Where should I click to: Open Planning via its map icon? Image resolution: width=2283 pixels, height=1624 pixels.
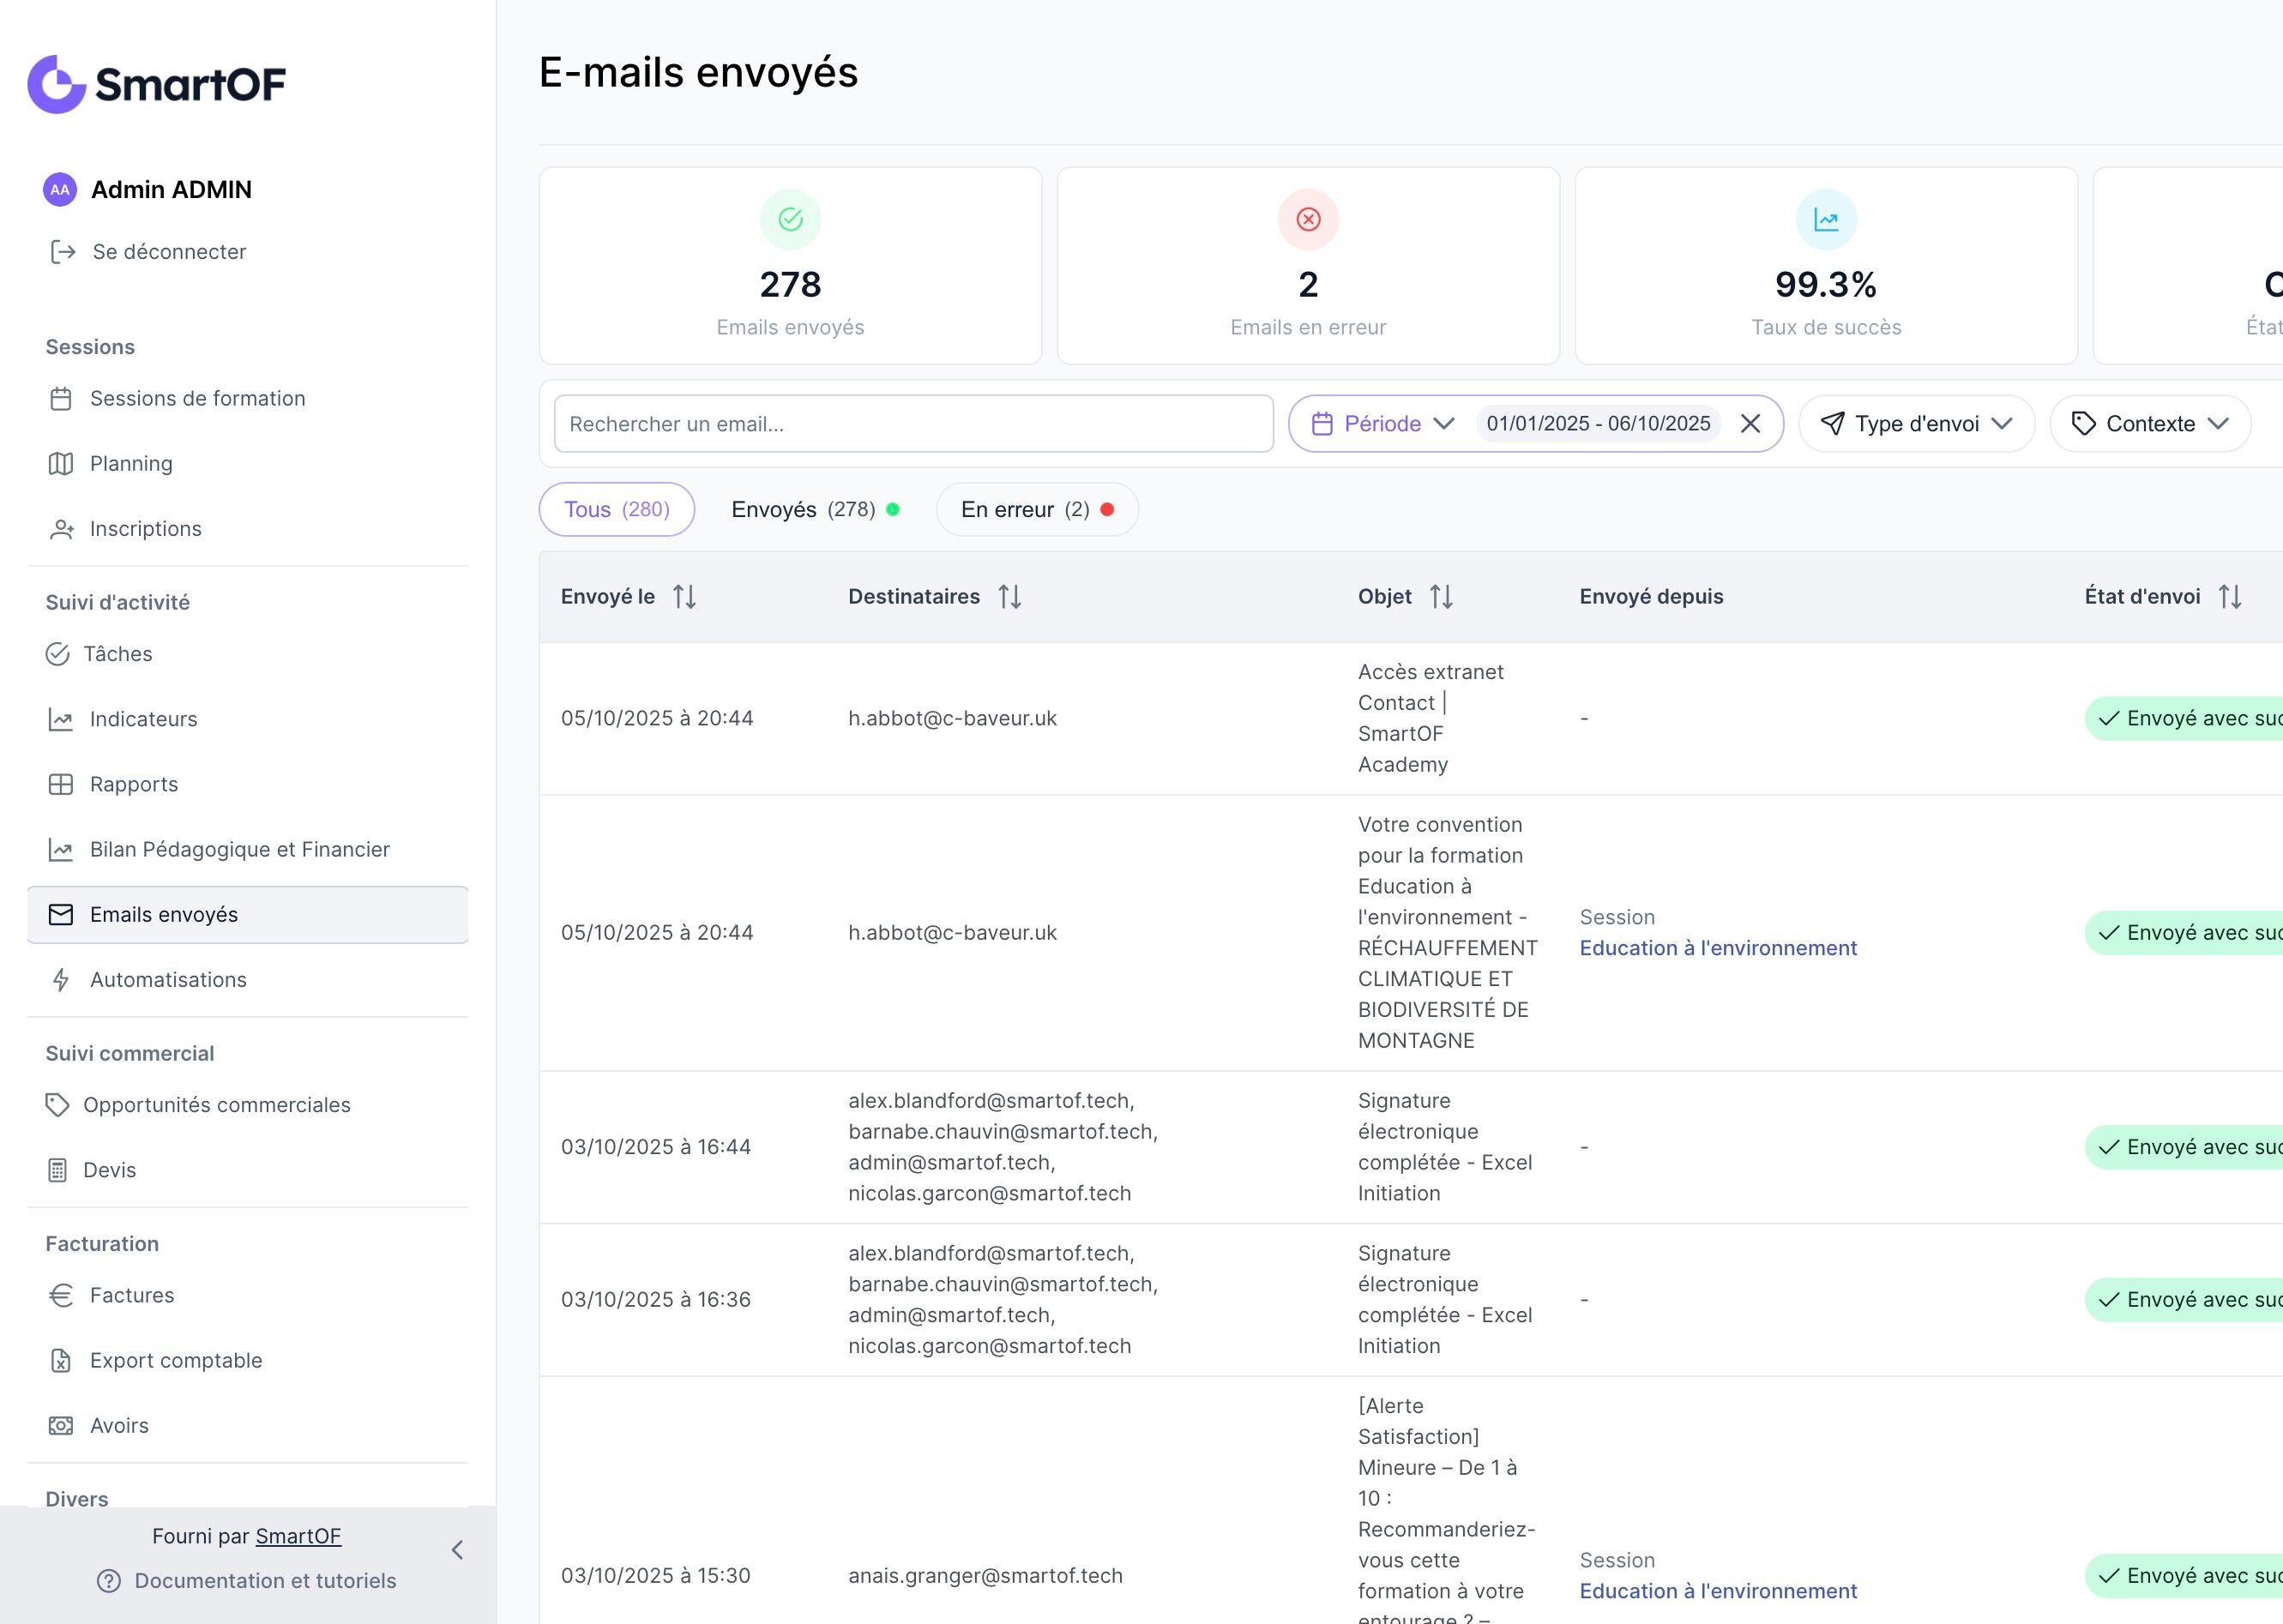(x=61, y=464)
